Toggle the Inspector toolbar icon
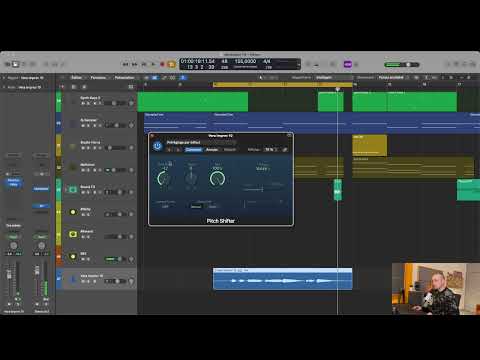480x360 pixels. click(15, 64)
